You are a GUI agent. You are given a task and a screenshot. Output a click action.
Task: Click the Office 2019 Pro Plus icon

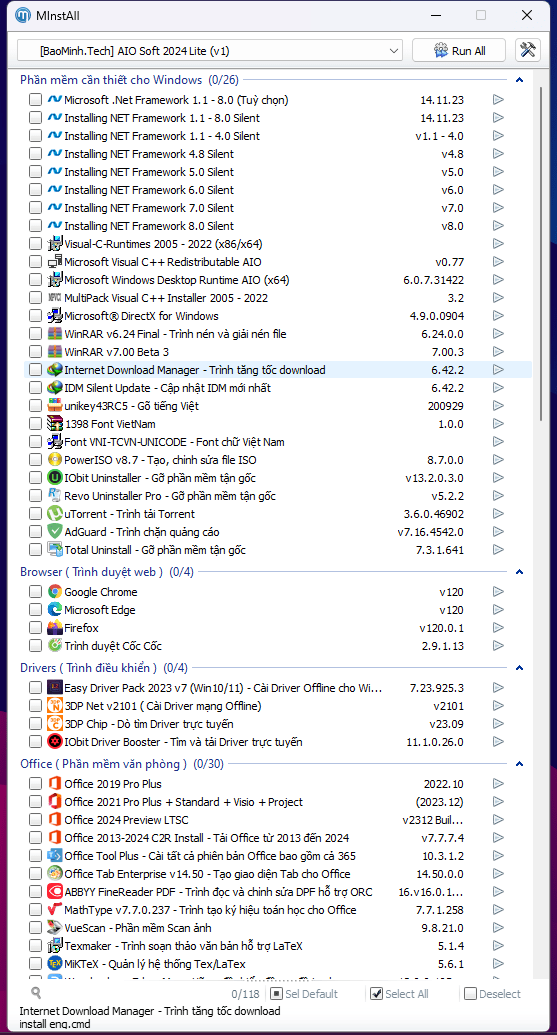point(55,784)
